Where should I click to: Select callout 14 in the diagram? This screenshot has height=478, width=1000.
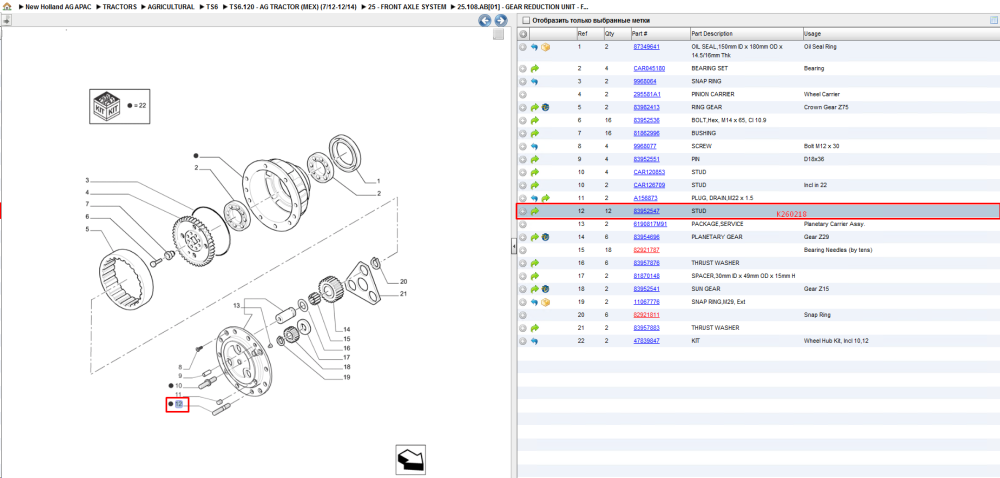[347, 330]
